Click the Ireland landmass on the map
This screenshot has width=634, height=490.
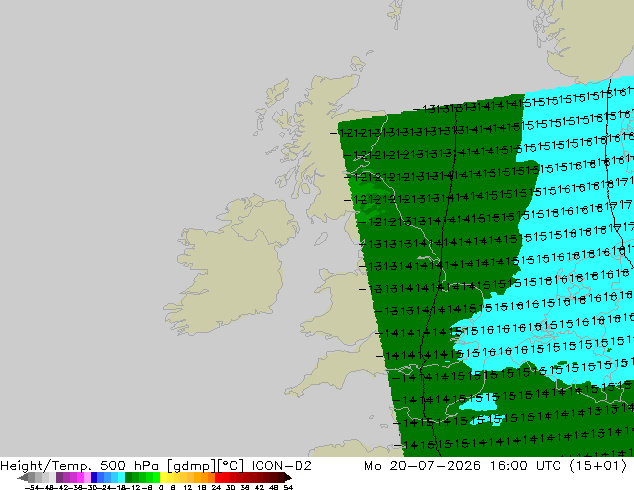click(230, 267)
